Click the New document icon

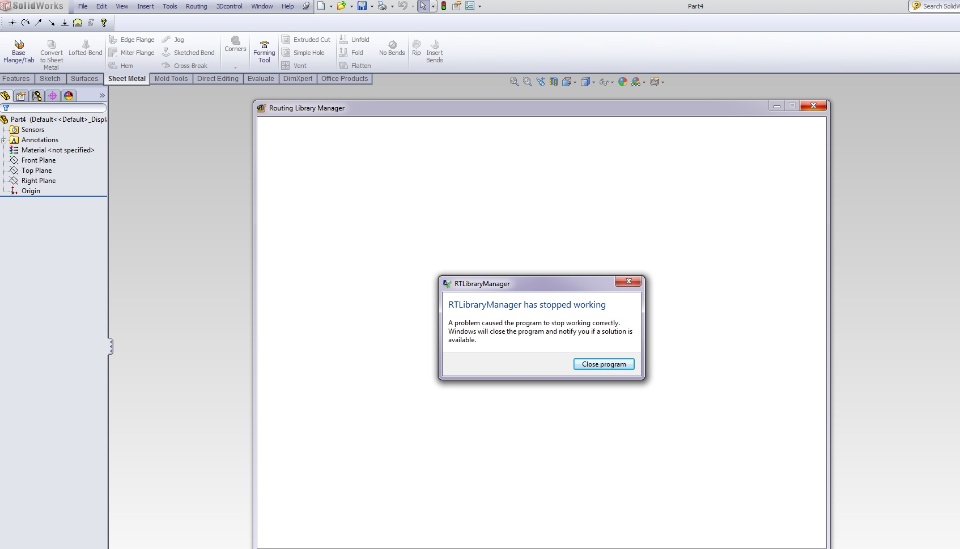tap(321, 6)
